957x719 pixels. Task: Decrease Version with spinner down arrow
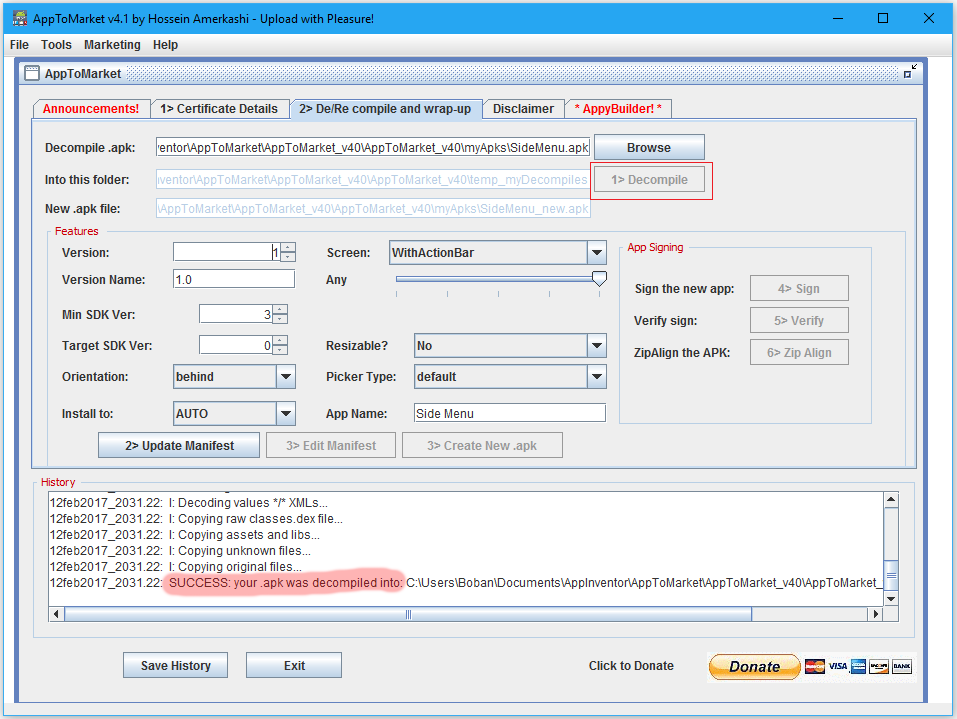[x=288, y=256]
